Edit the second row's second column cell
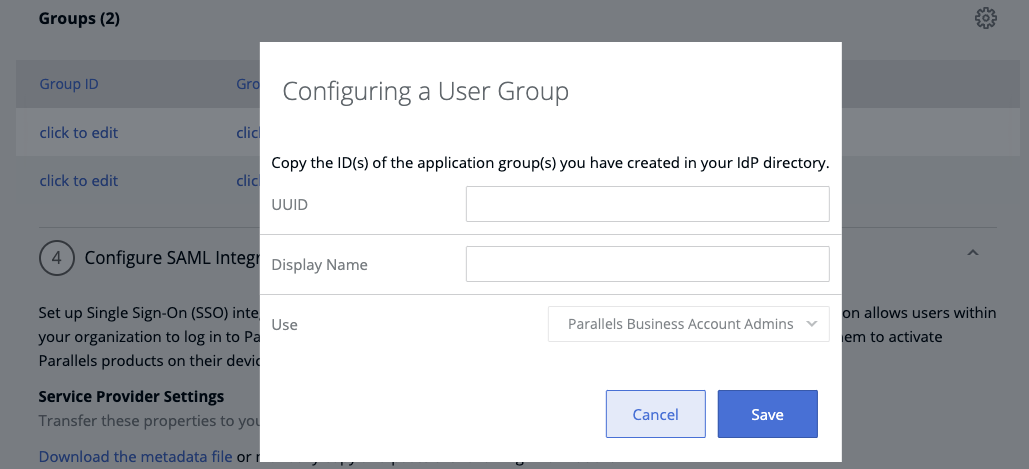 pyautogui.click(x=248, y=180)
